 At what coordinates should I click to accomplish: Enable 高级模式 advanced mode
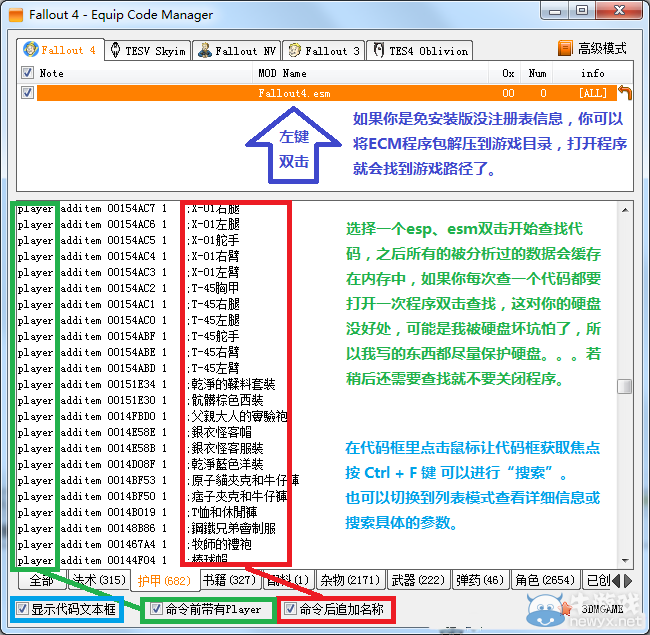[593, 48]
